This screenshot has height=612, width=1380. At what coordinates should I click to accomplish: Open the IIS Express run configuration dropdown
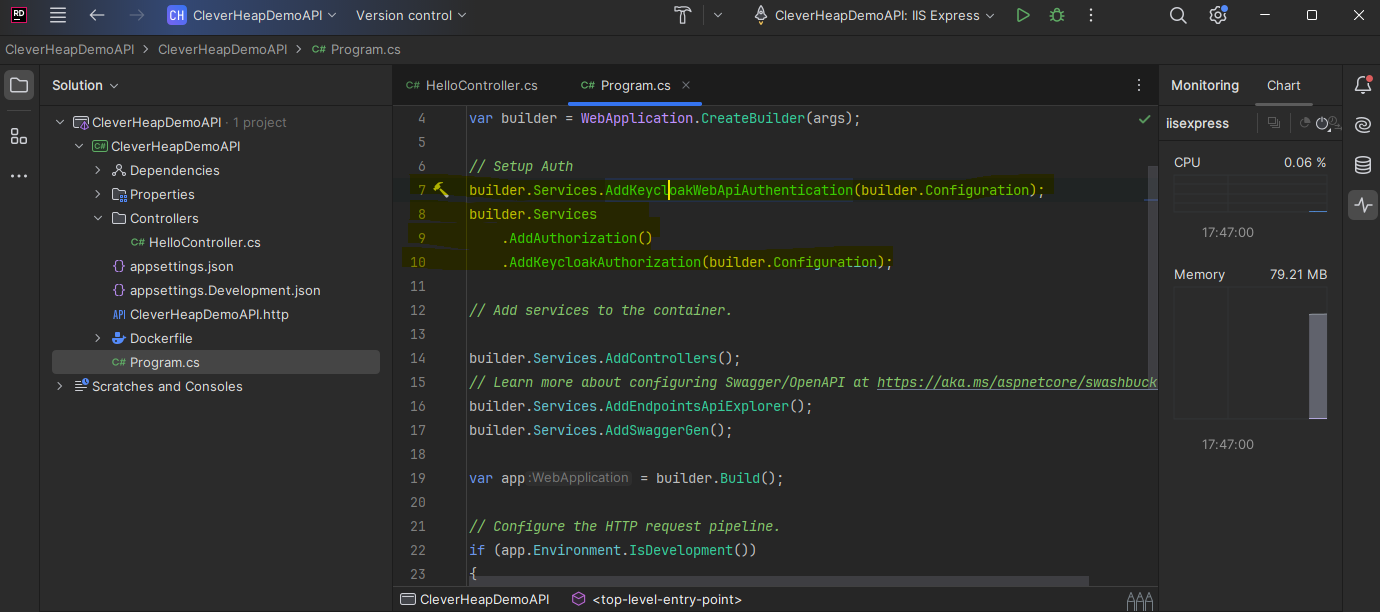click(x=873, y=15)
